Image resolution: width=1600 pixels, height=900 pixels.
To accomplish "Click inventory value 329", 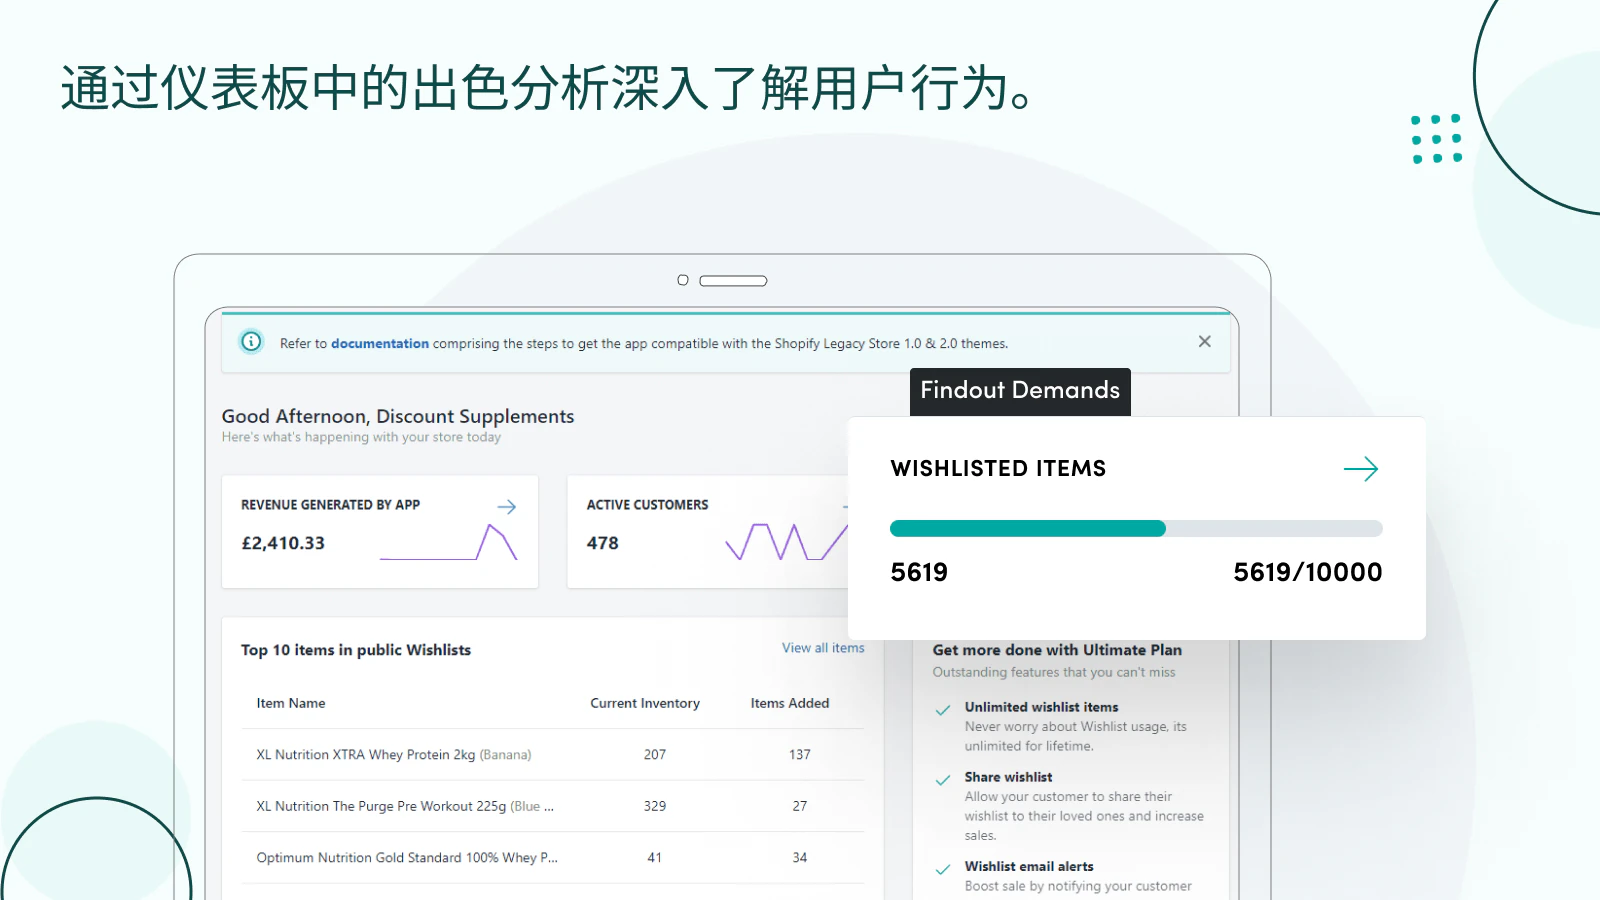I will 655,806.
